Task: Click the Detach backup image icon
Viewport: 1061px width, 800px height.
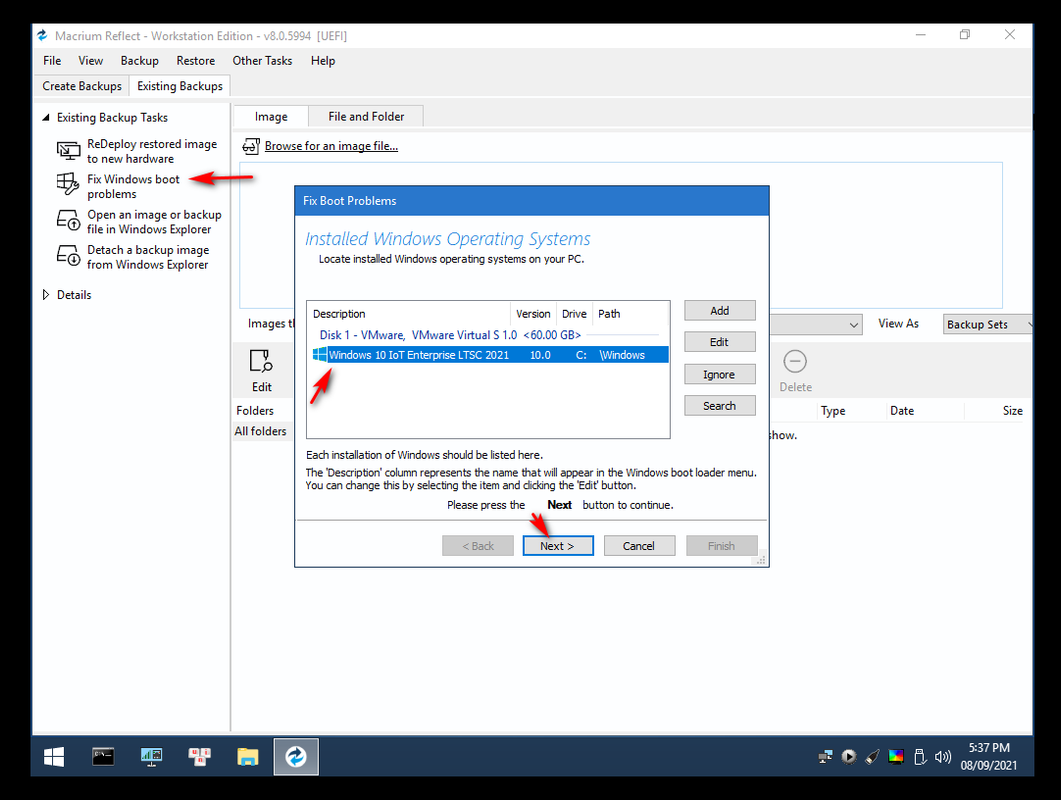Action: coord(68,256)
